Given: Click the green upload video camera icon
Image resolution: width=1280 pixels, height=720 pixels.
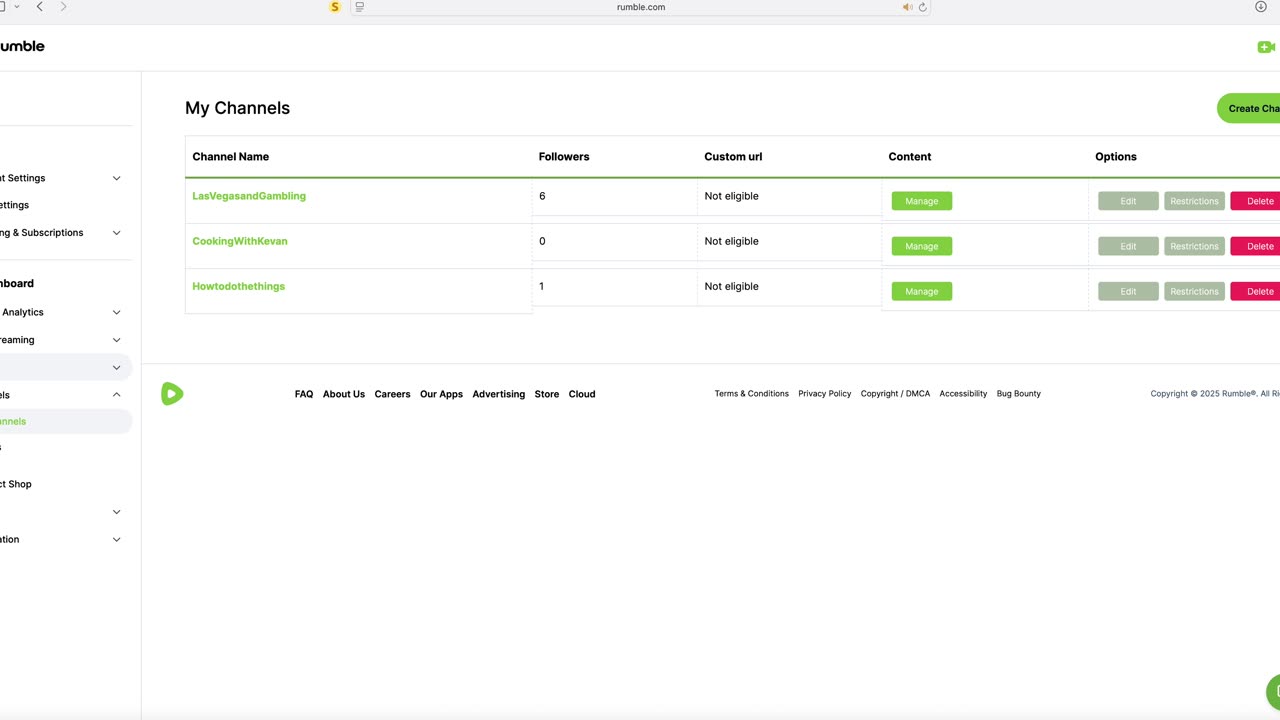Looking at the screenshot, I should (x=1266, y=47).
